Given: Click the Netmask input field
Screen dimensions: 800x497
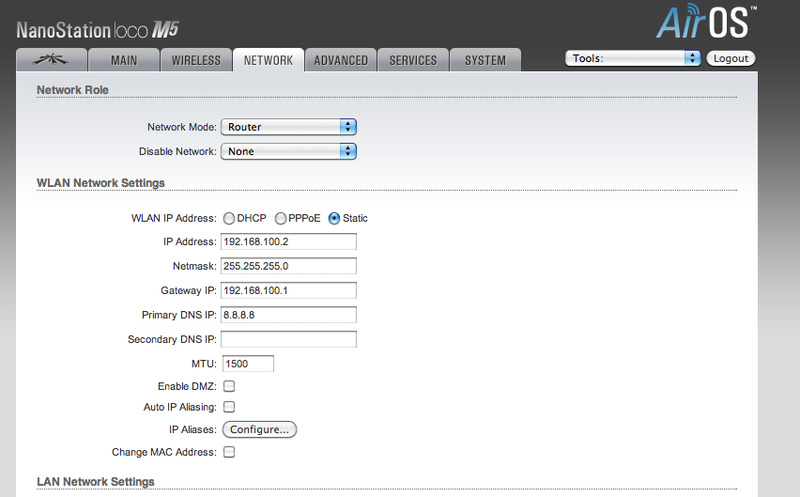Looking at the screenshot, I should (x=289, y=266).
